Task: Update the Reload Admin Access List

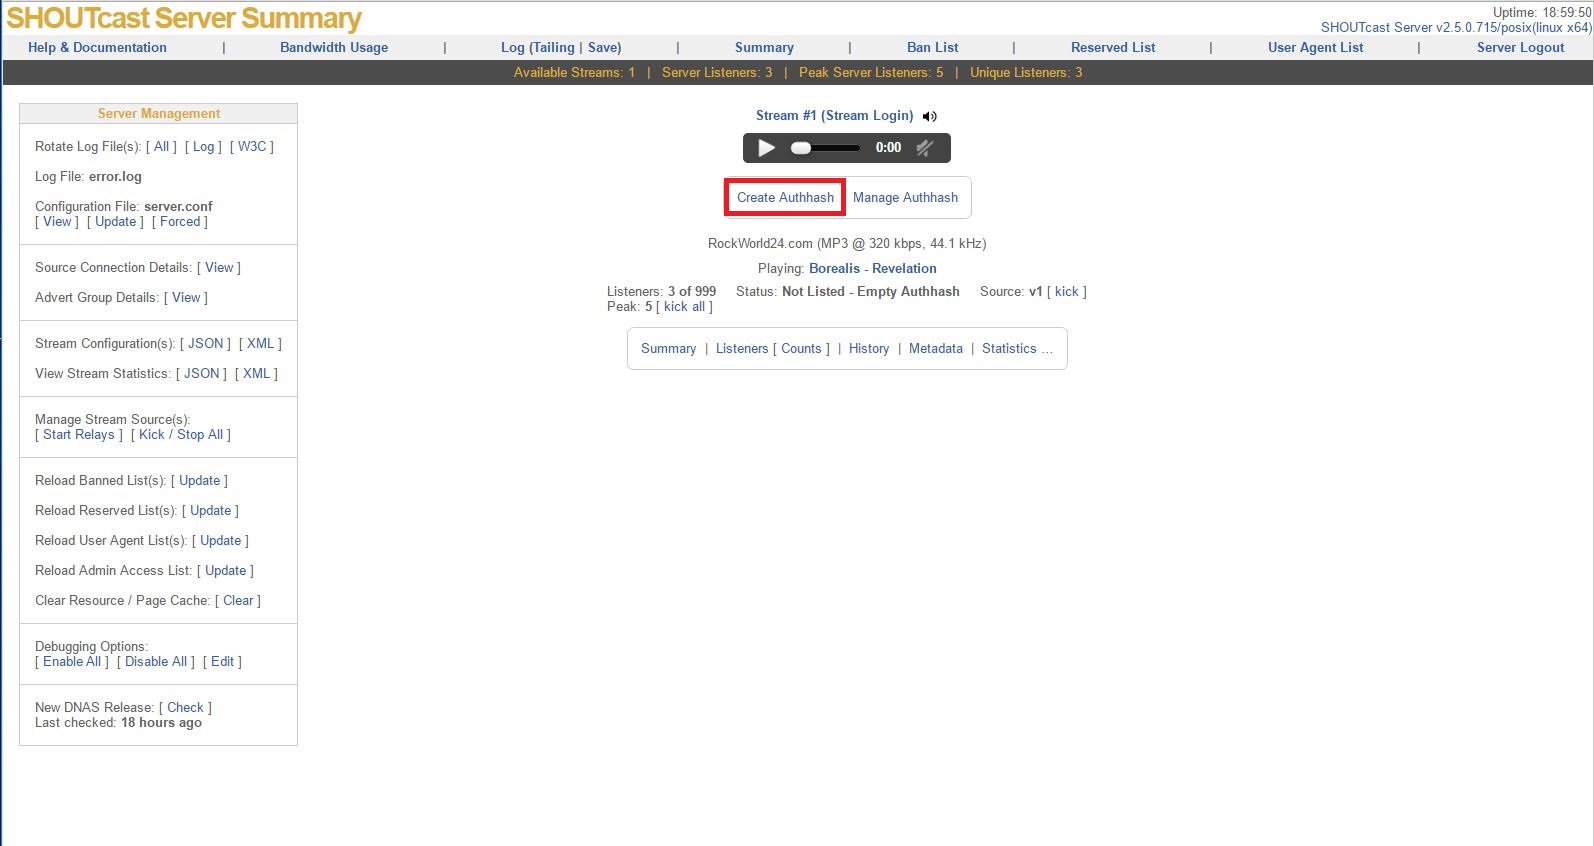Action: point(225,570)
